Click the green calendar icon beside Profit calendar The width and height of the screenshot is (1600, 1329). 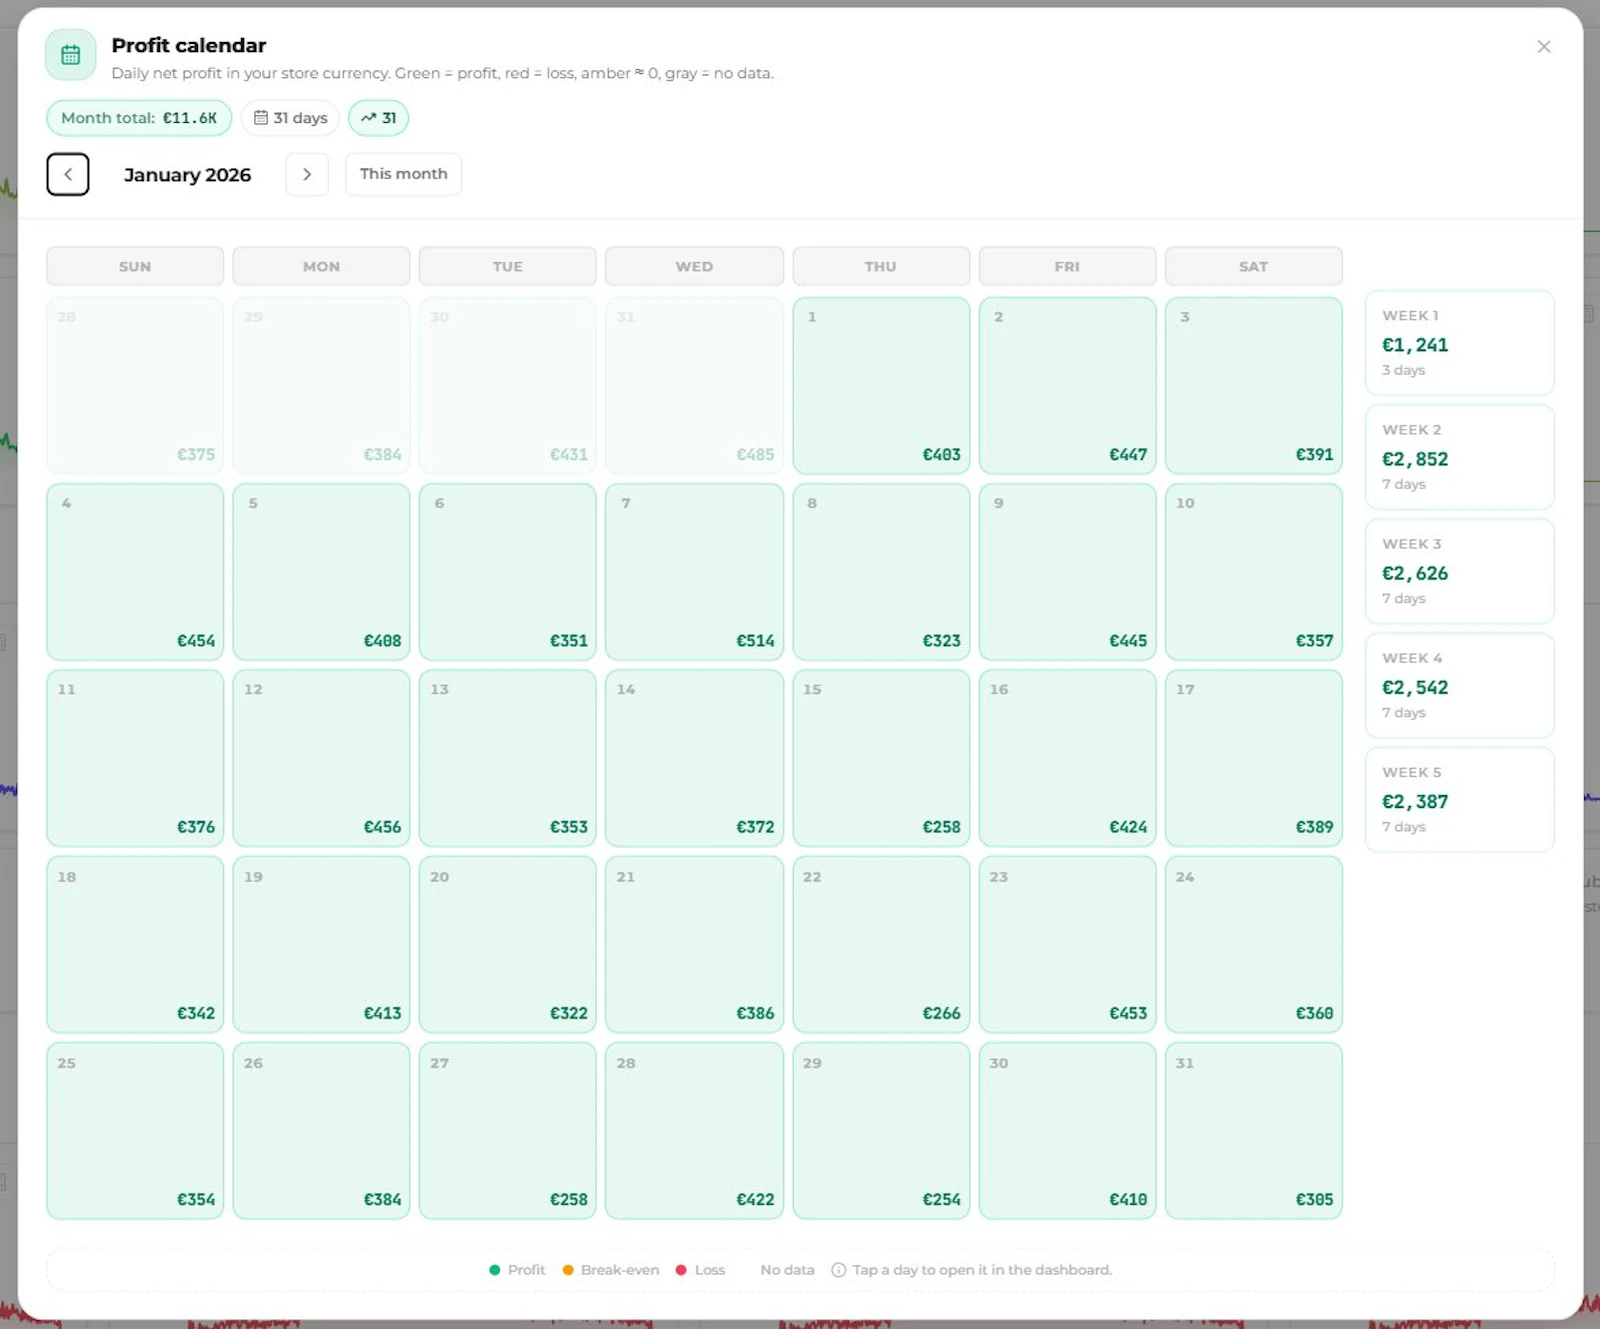[70, 55]
